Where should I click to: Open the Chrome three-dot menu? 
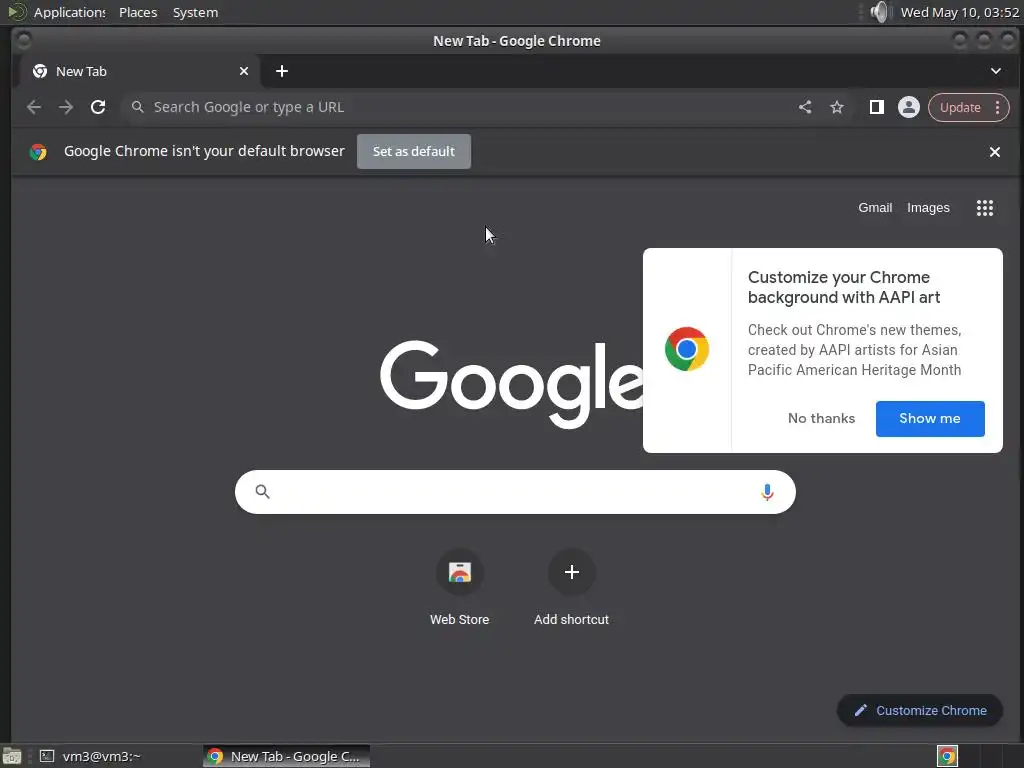(997, 107)
